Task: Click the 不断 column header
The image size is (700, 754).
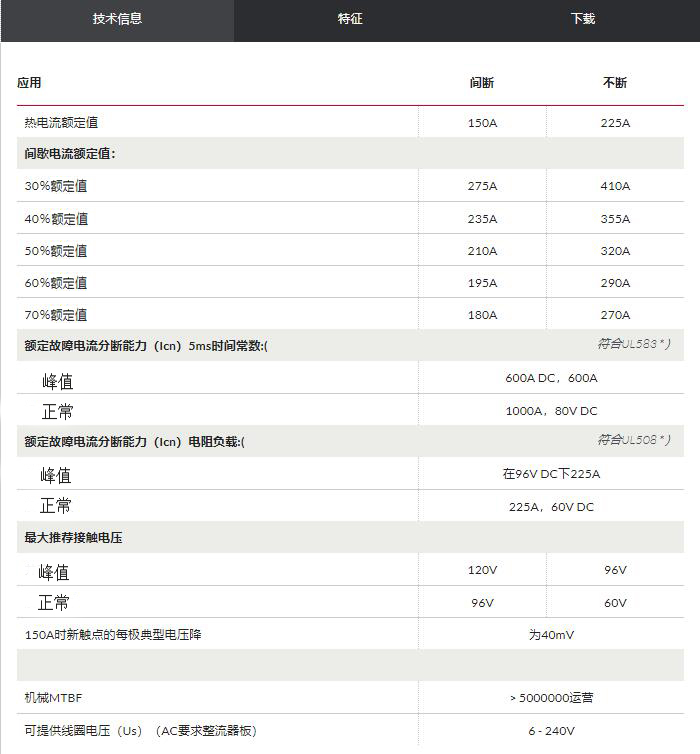Action: pos(615,83)
